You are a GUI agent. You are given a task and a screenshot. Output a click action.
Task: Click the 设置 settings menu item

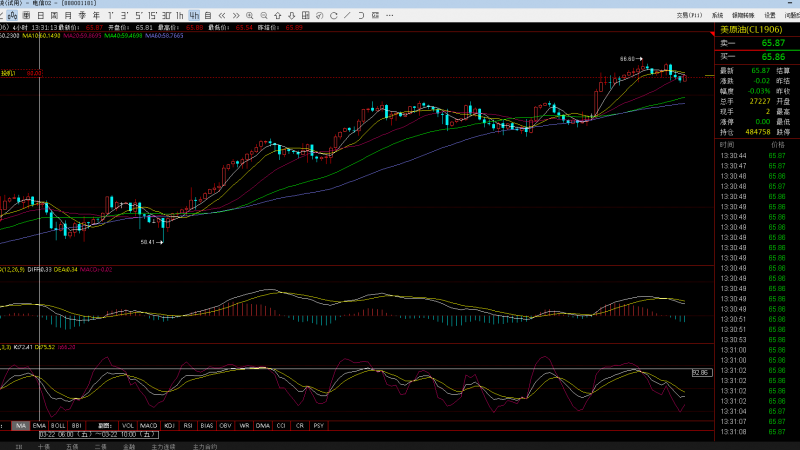pos(770,15)
